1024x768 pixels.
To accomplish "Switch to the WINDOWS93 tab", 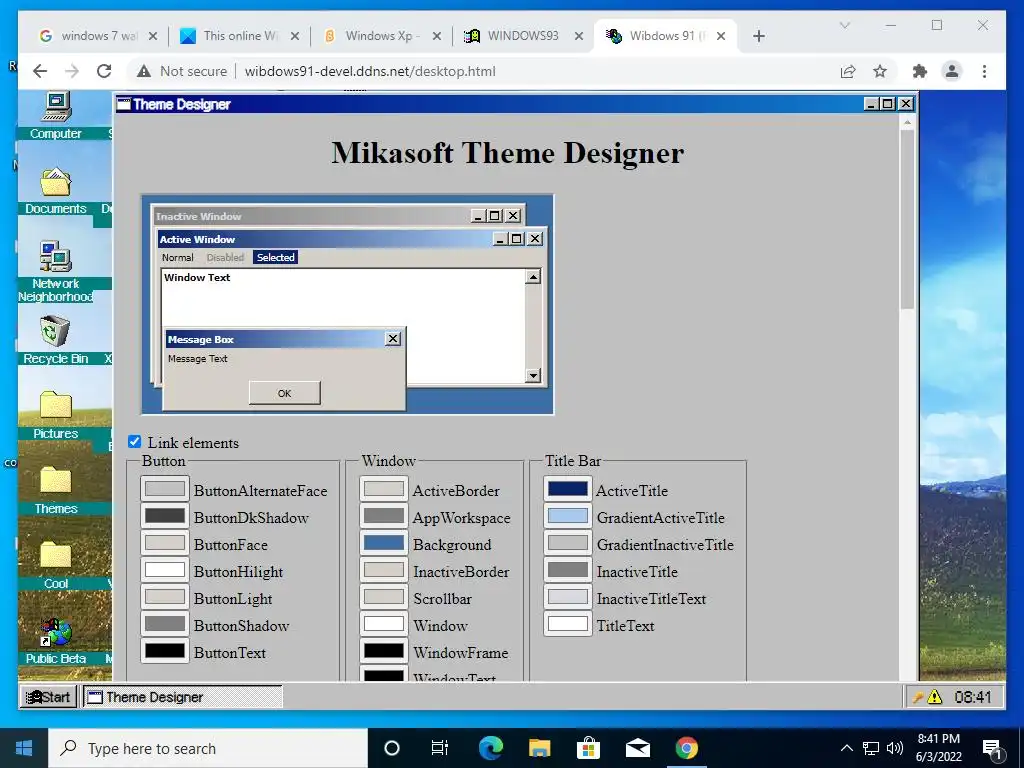I will tap(524, 36).
